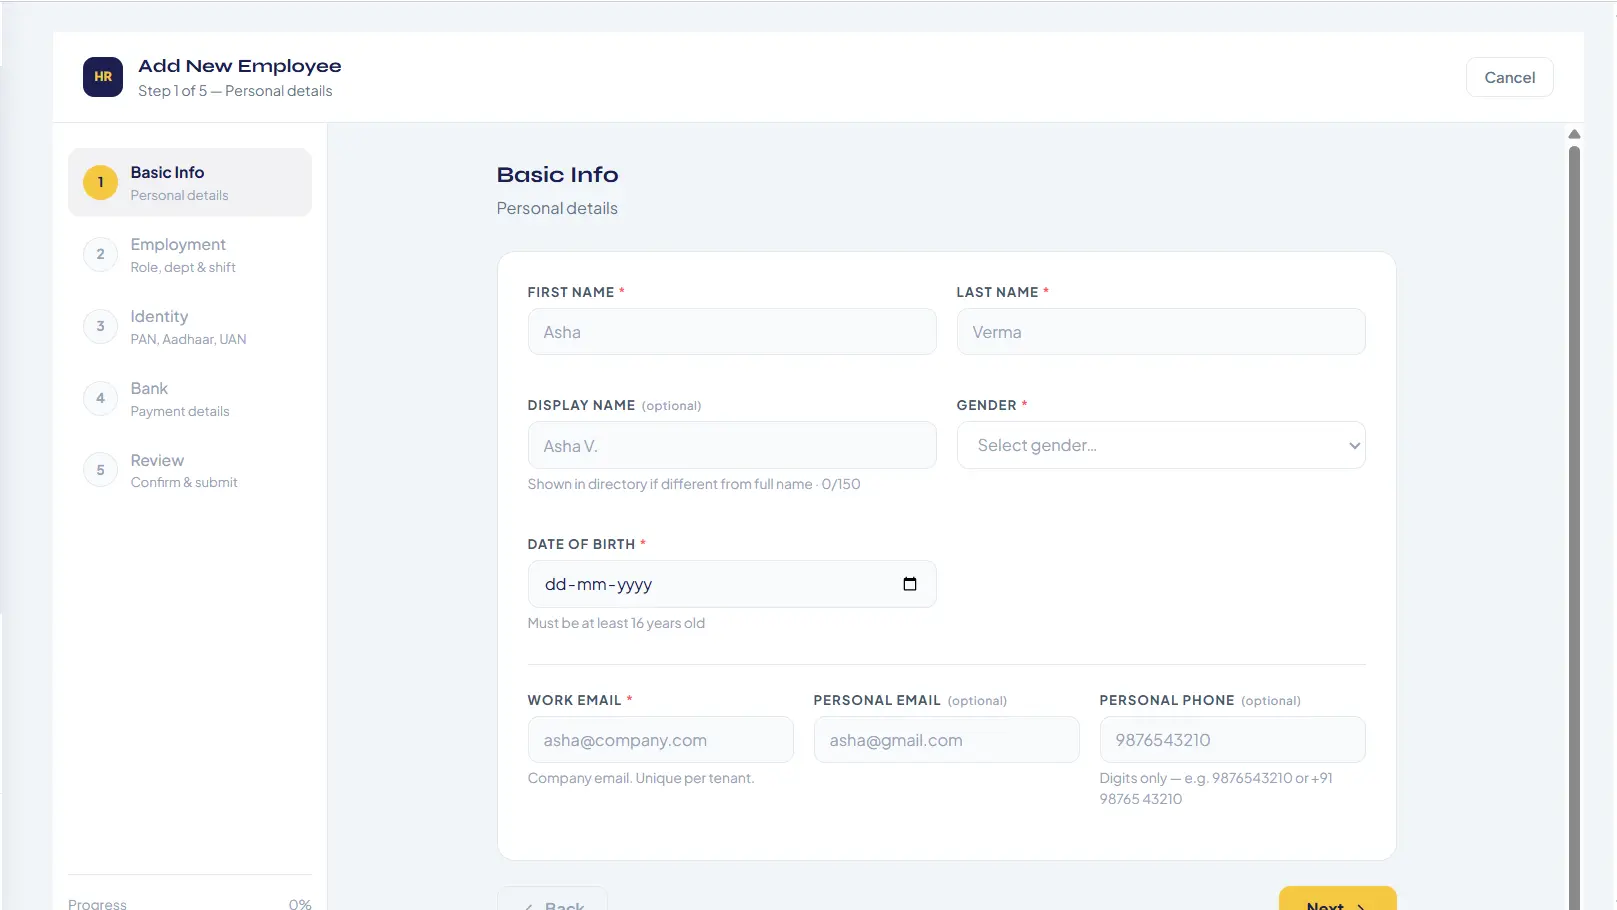Go to the Review step
Image resolution: width=1617 pixels, height=910 pixels.
(x=190, y=470)
